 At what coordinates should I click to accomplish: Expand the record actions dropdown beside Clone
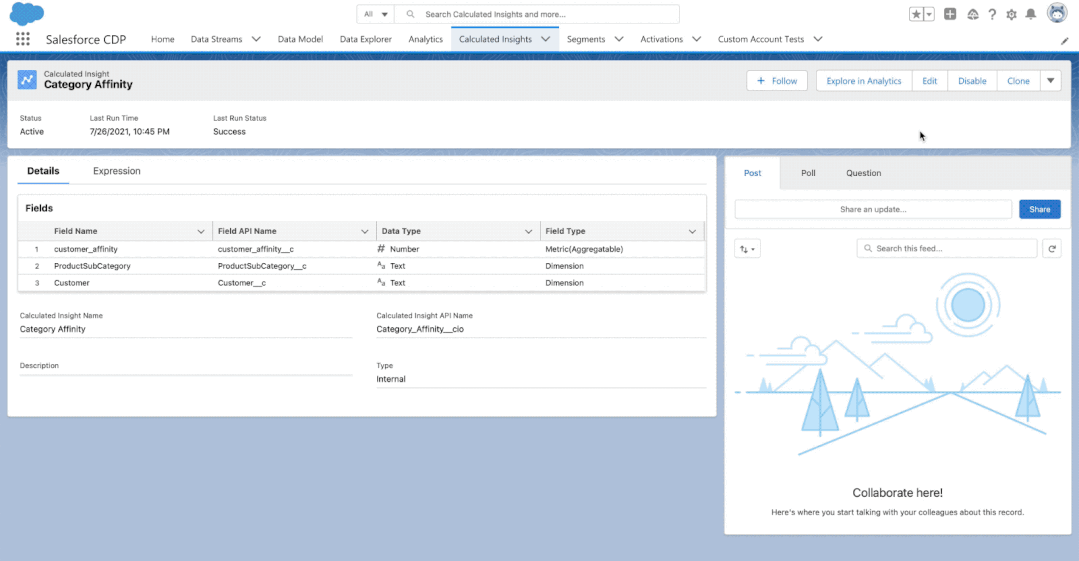pos(1050,81)
